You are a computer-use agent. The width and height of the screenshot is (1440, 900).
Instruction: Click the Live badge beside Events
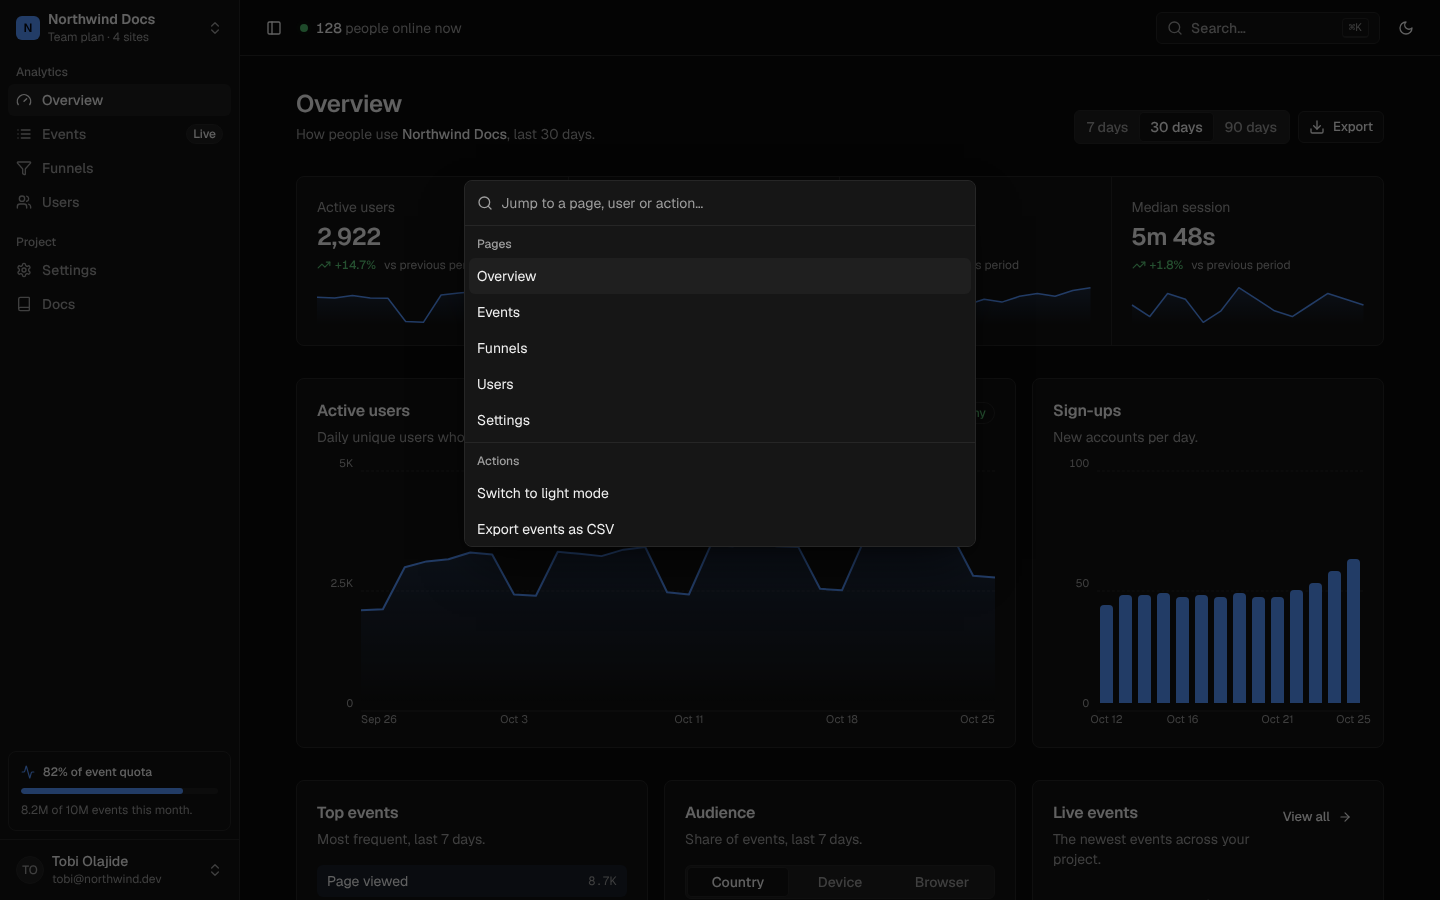[x=204, y=134]
